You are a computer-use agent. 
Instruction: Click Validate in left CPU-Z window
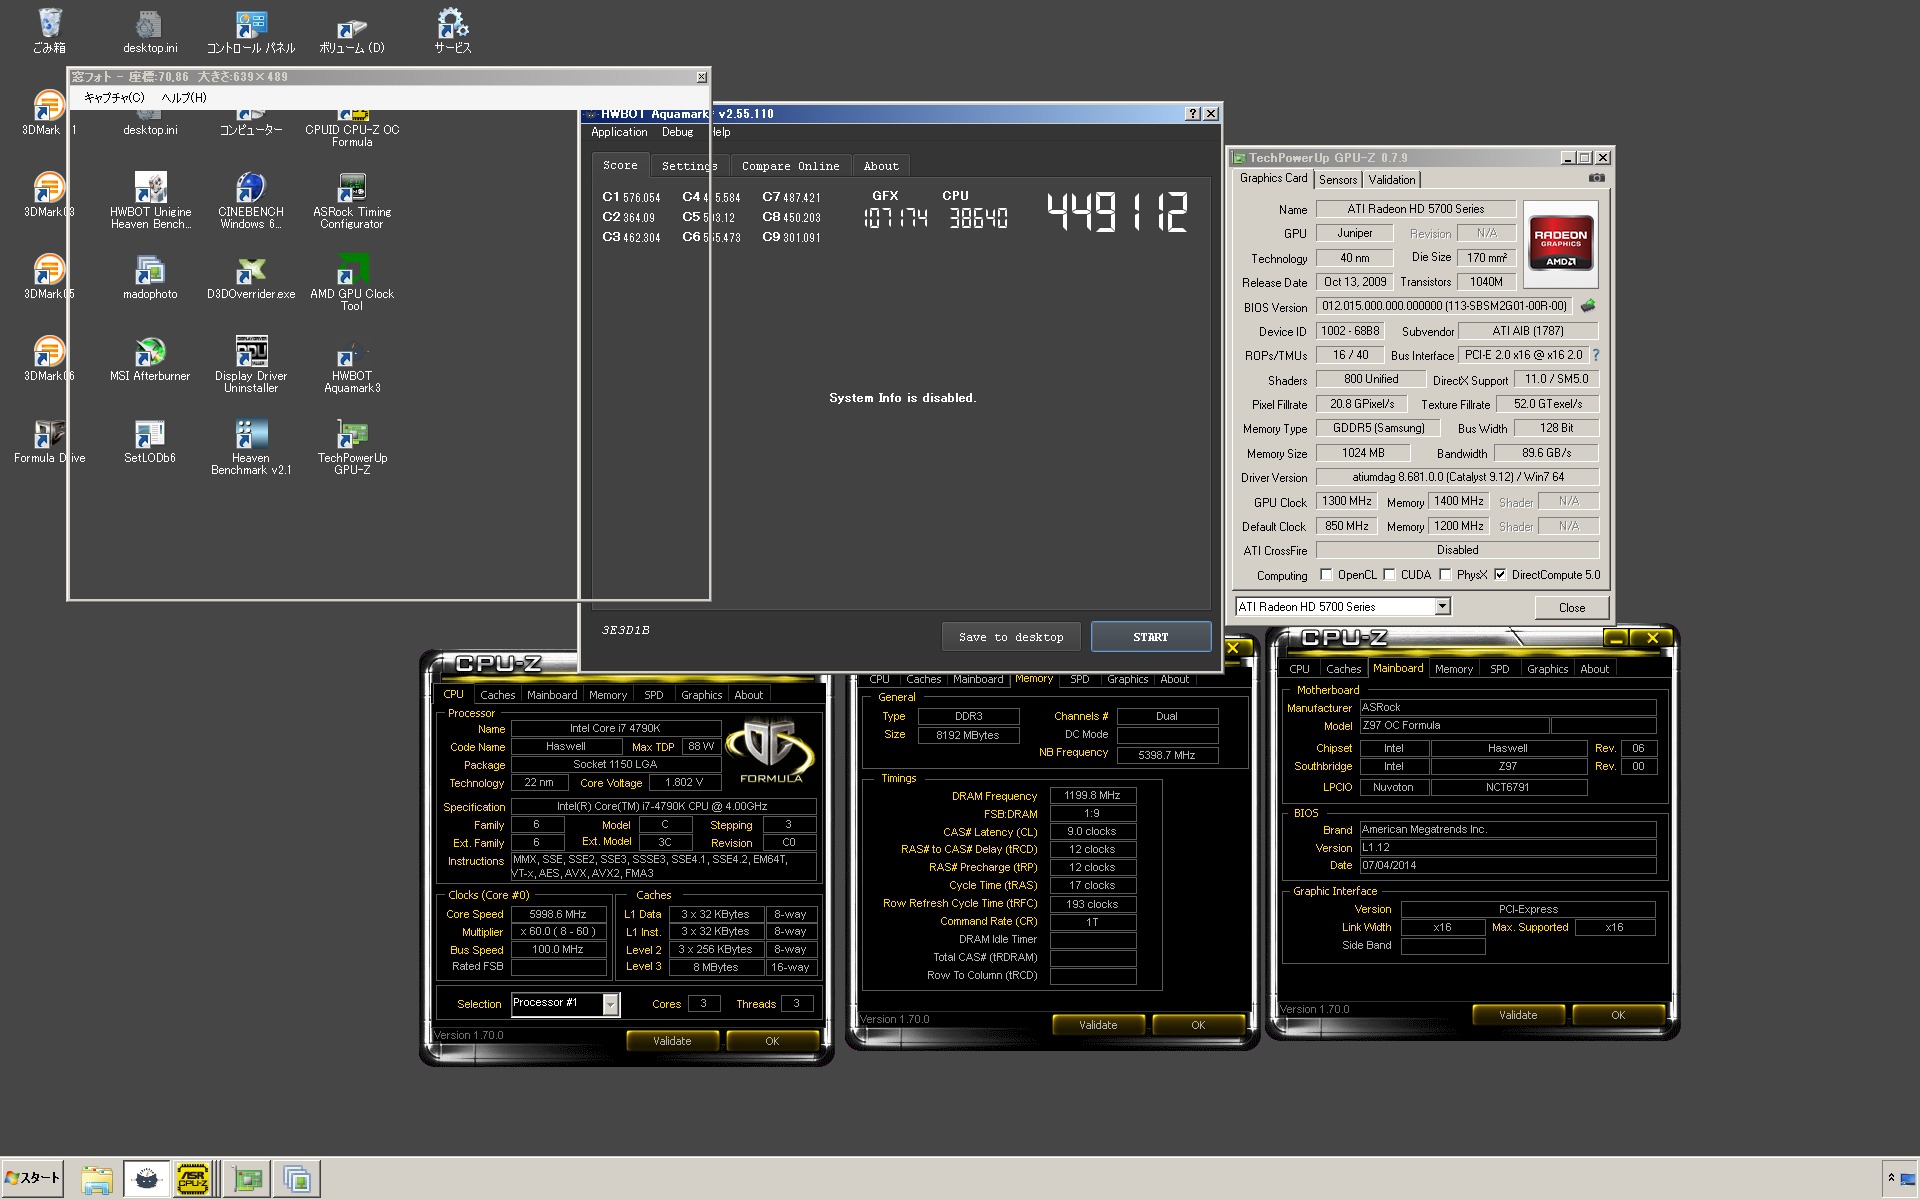[672, 1041]
